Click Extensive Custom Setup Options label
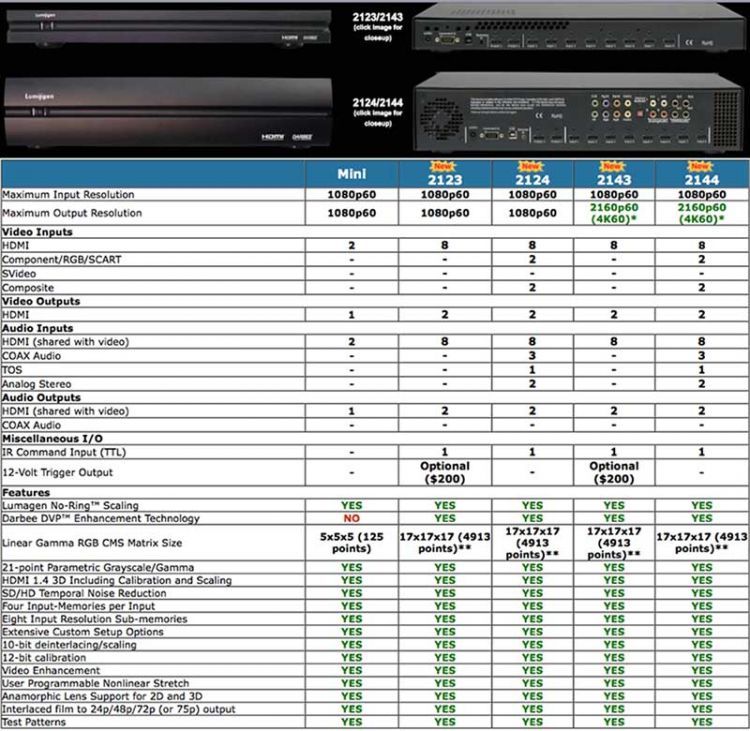750x731 pixels. tap(83, 632)
